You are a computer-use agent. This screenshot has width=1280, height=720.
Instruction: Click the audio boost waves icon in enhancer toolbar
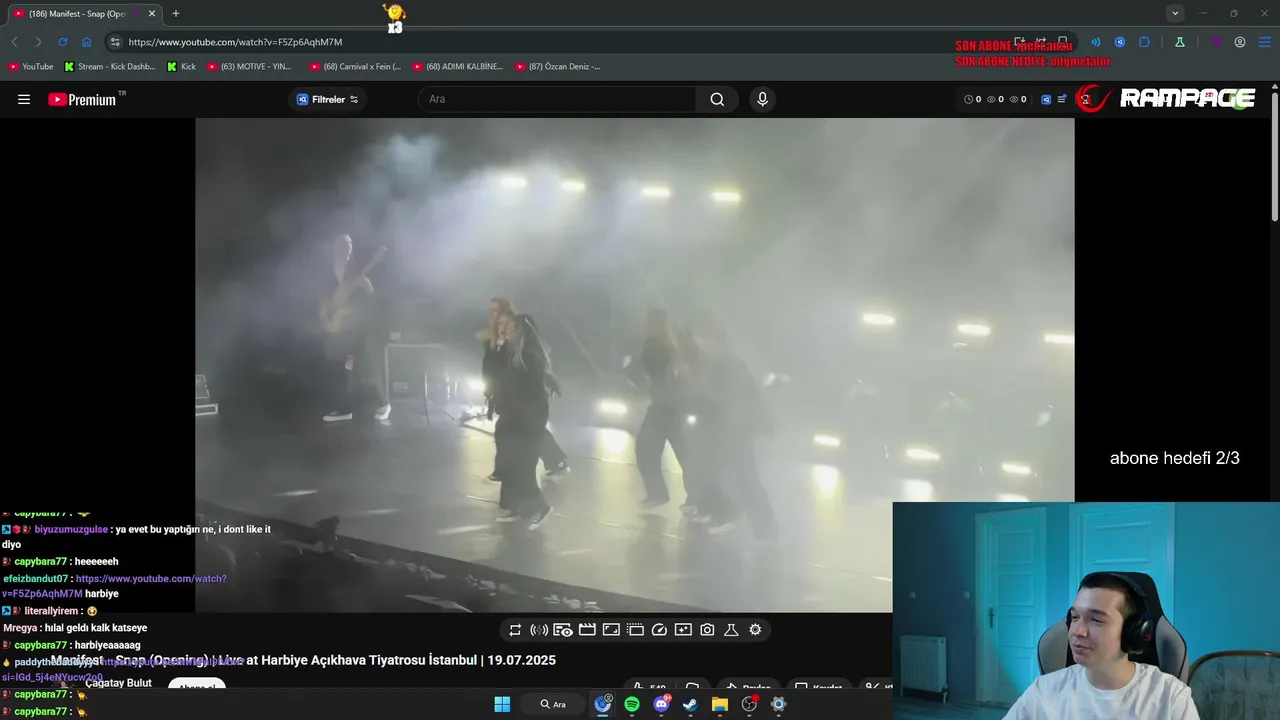[x=539, y=630]
